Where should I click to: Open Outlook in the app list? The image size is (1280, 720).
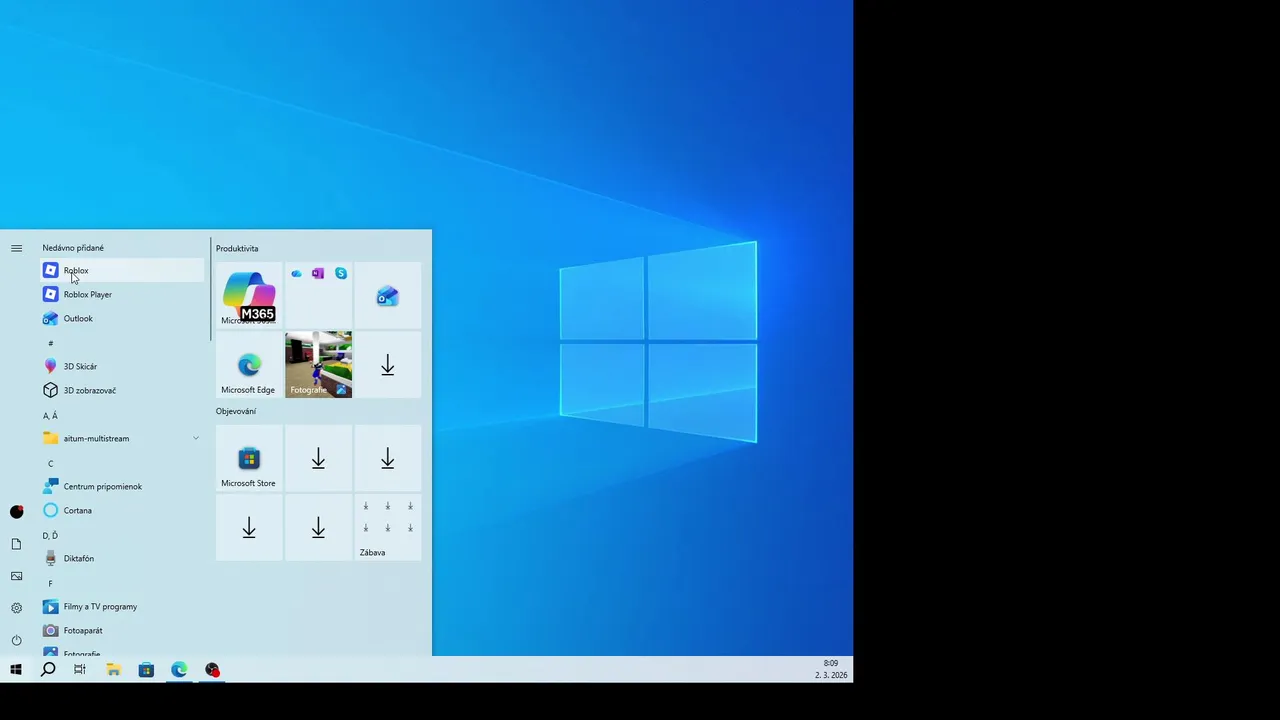point(122,318)
